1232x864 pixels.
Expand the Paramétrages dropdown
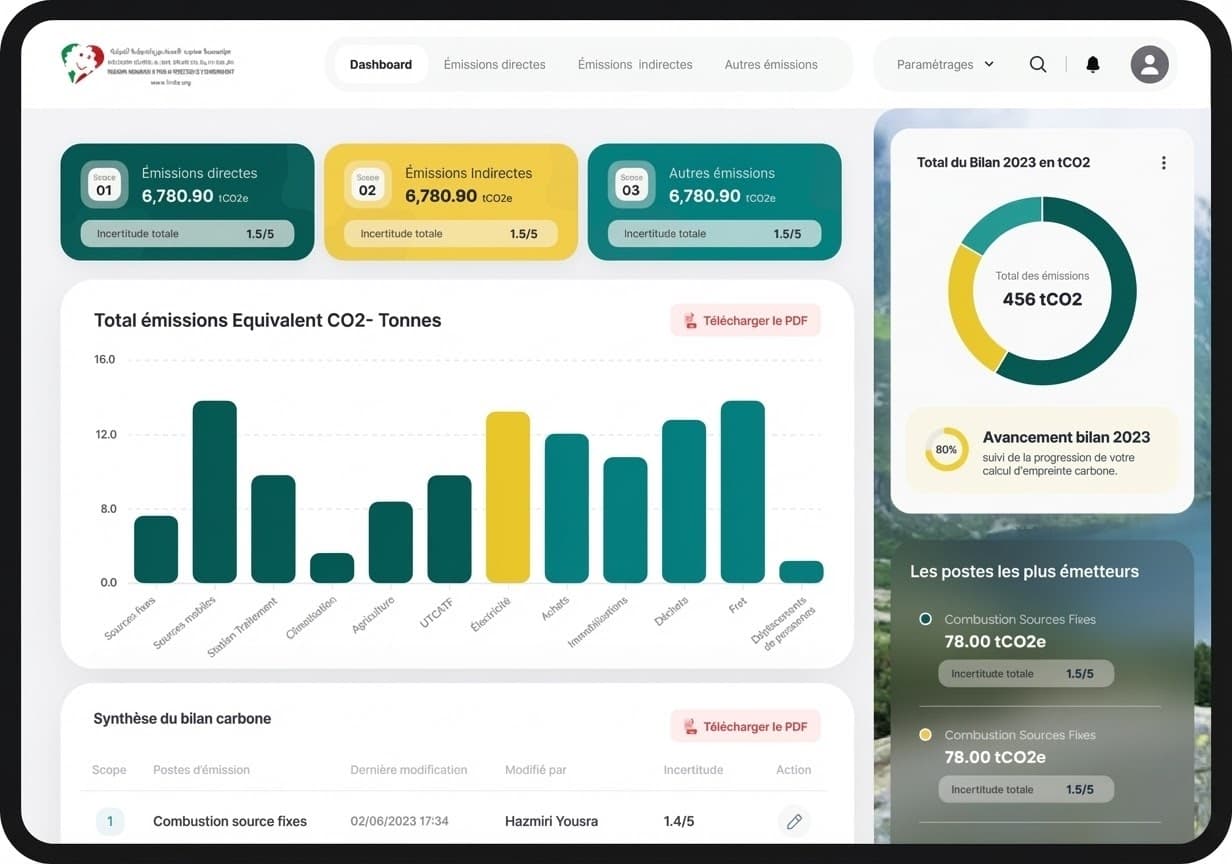pyautogui.click(x=945, y=64)
